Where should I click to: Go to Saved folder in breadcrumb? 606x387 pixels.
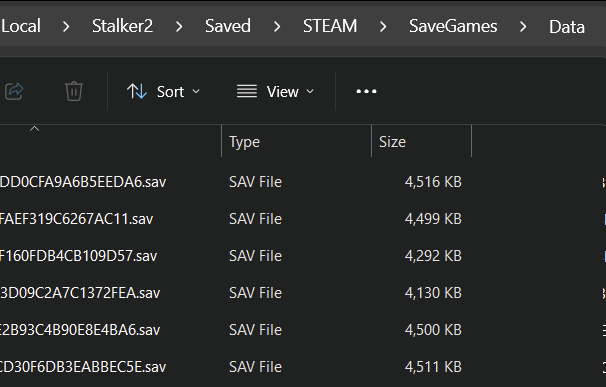228,26
